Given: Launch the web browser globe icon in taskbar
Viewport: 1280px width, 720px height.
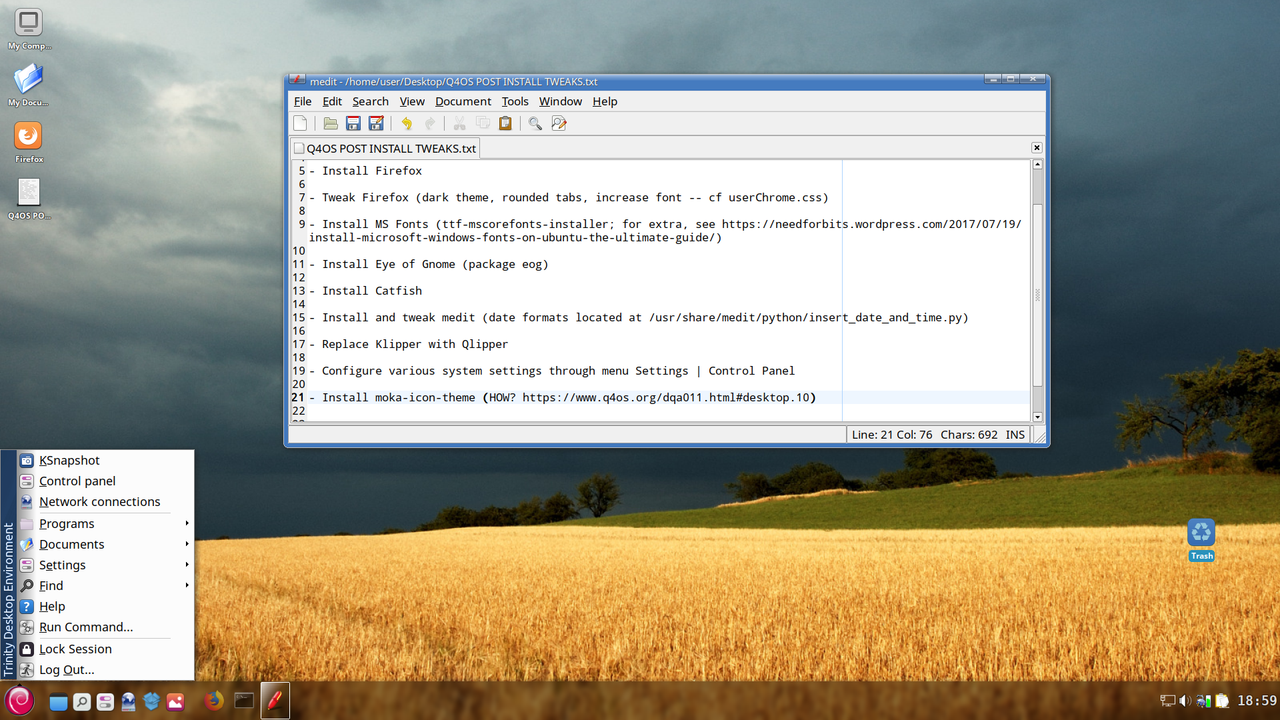Looking at the screenshot, I should tap(129, 702).
